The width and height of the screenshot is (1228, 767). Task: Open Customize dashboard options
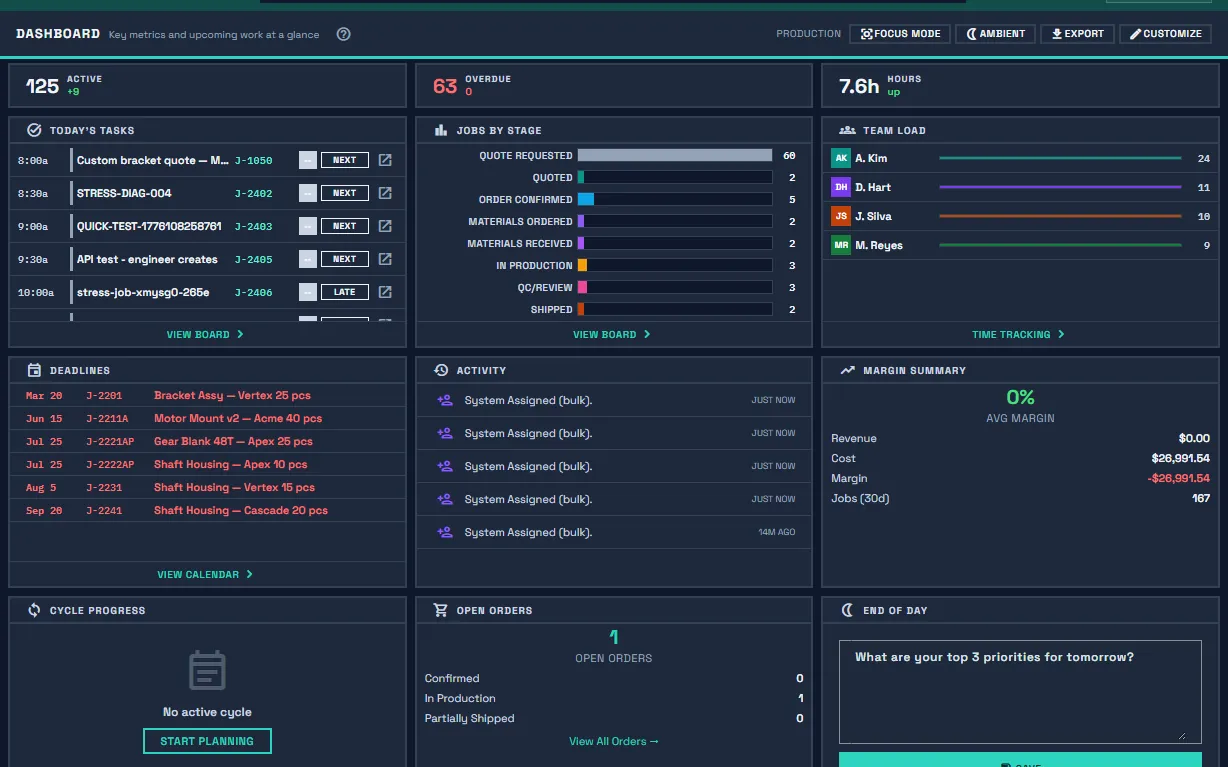tap(1165, 34)
